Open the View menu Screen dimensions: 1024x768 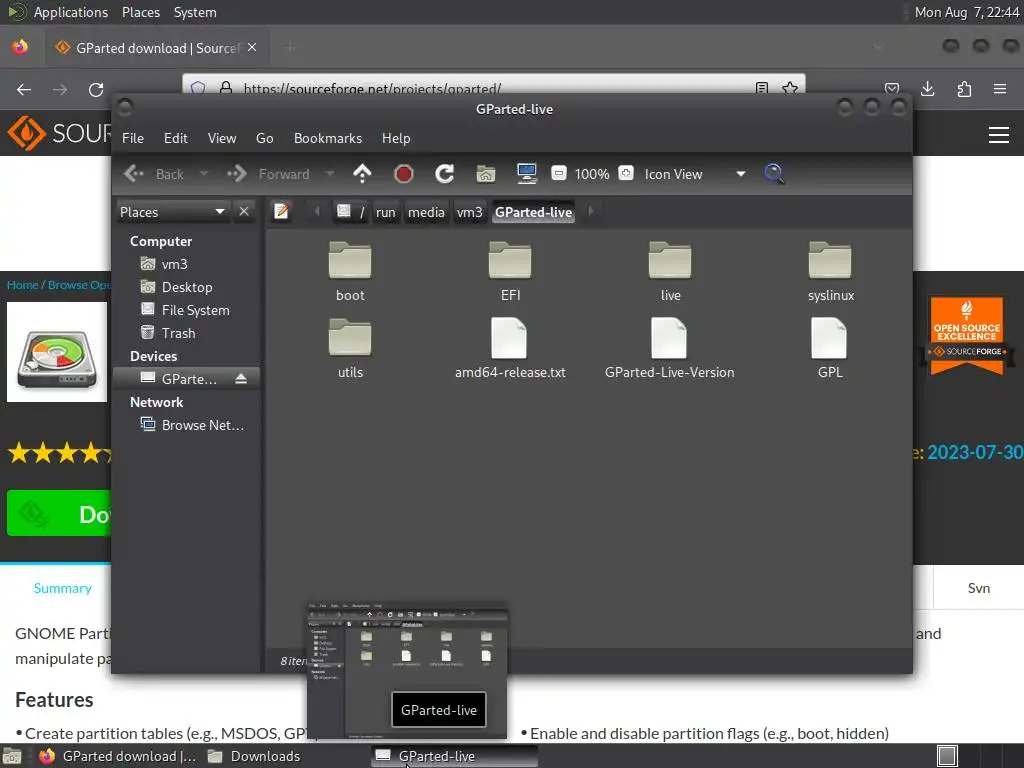(x=222, y=138)
